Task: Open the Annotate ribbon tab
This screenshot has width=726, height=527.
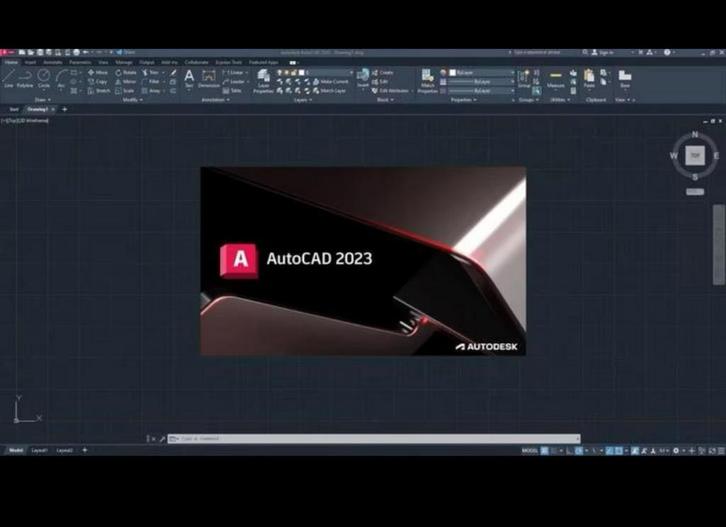Action: click(53, 62)
